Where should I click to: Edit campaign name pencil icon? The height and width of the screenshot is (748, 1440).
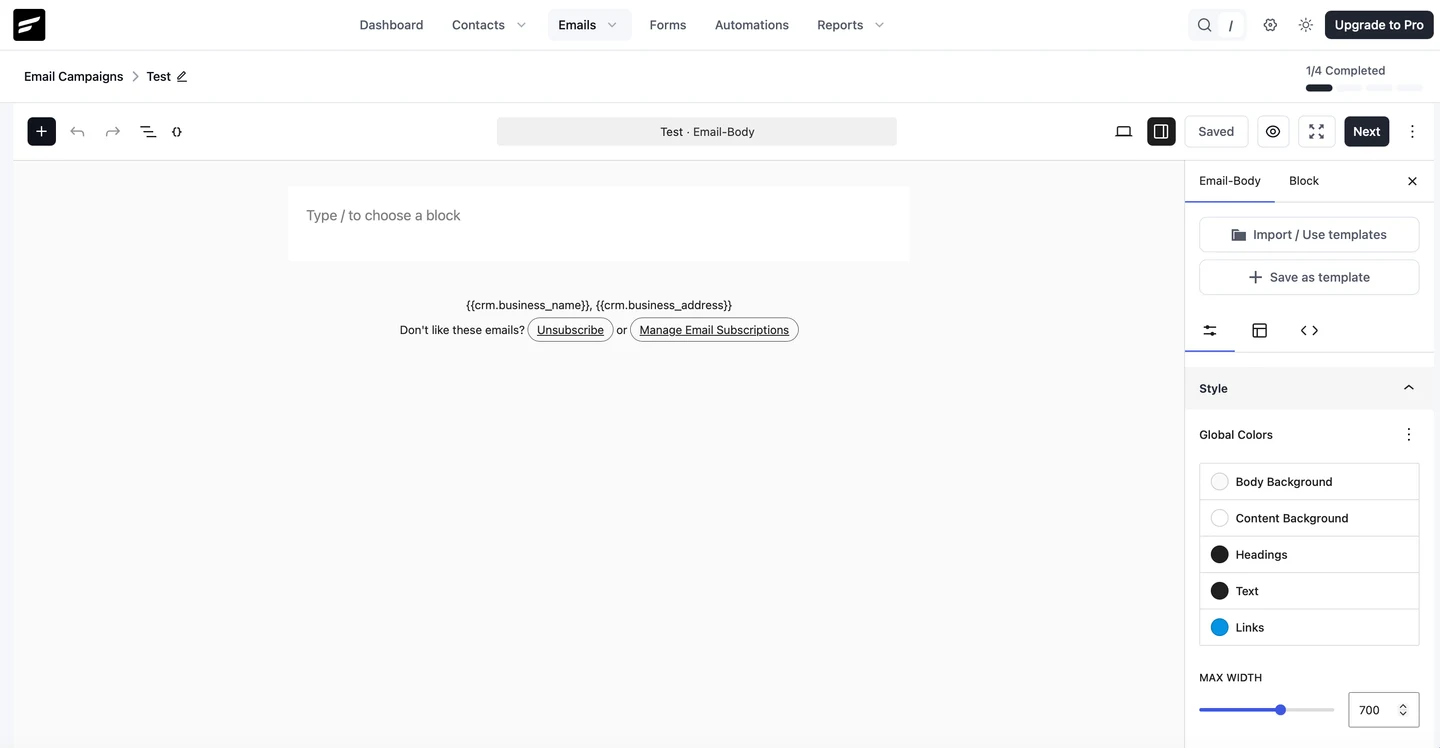tap(182, 76)
